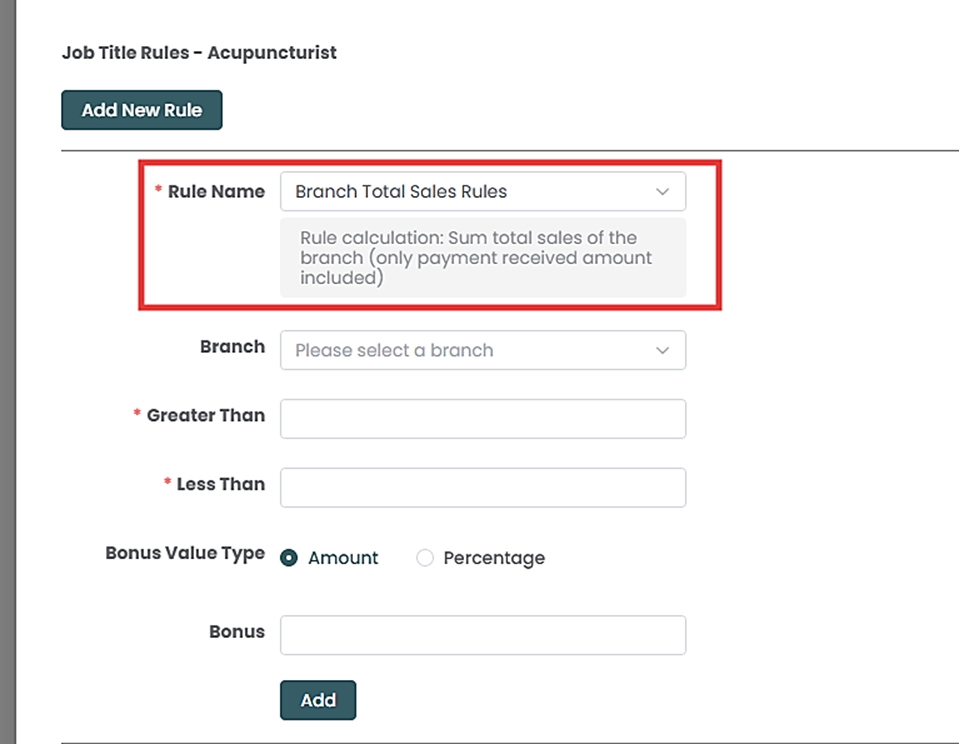The height and width of the screenshot is (744, 959).
Task: Expand the Branch dropdown arrow
Action: [x=662, y=351]
